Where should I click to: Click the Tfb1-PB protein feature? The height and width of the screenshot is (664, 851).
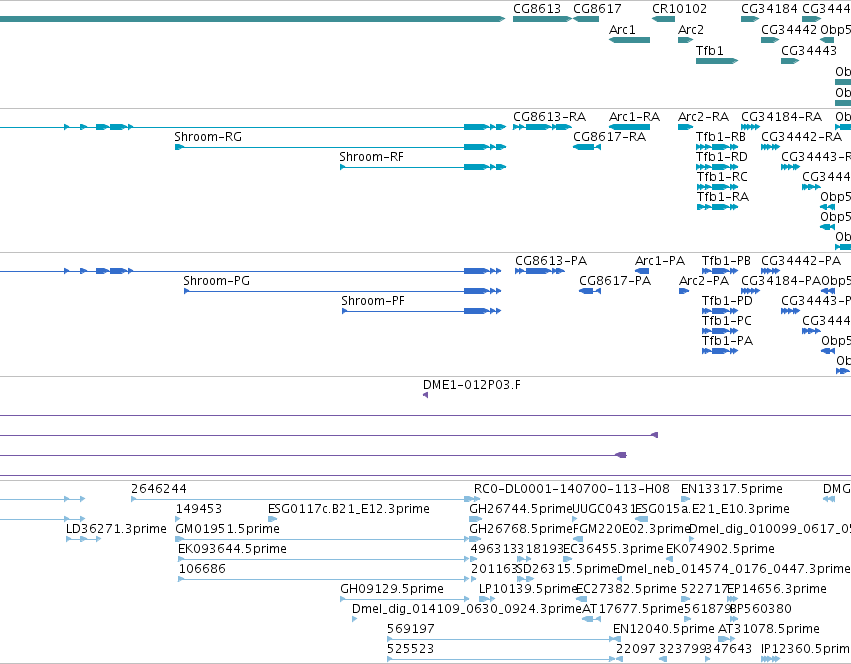pos(720,271)
